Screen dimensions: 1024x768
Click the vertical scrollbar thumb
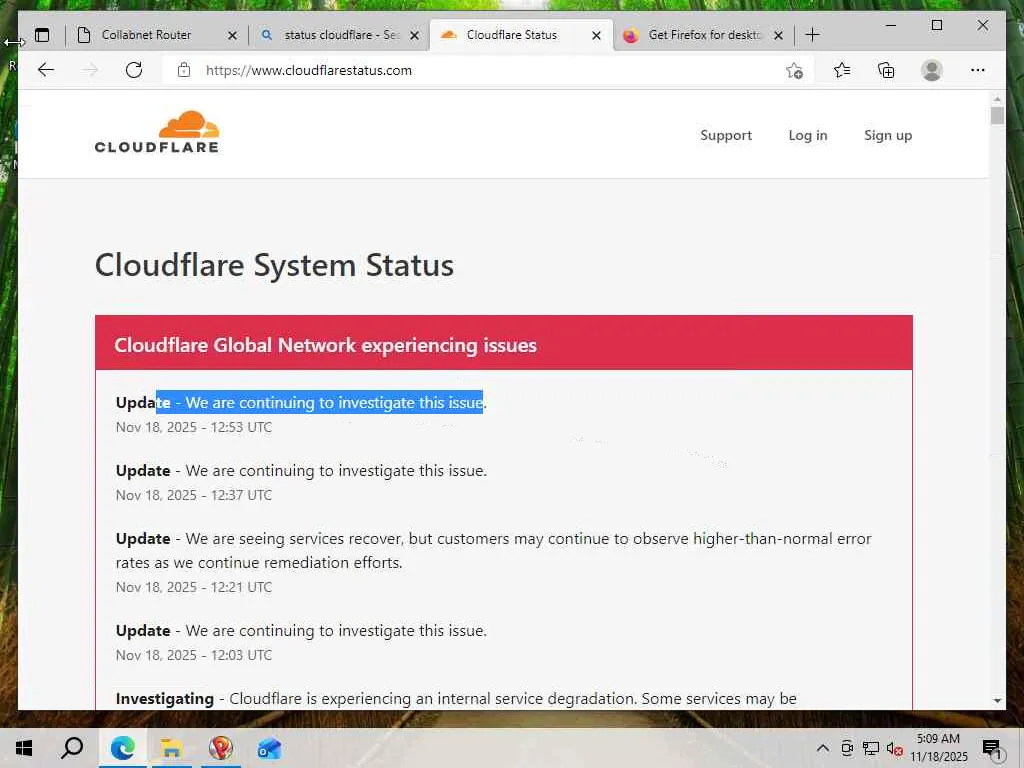(x=997, y=116)
